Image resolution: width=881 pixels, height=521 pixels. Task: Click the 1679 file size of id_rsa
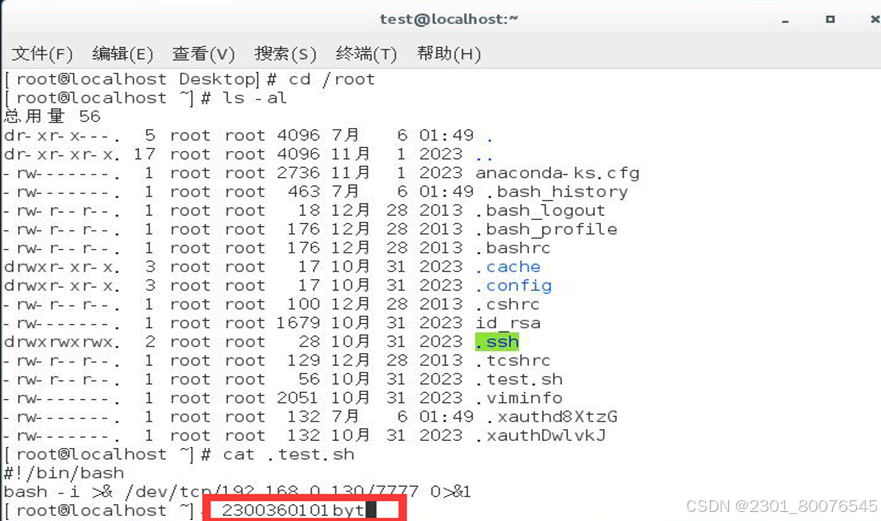click(298, 323)
